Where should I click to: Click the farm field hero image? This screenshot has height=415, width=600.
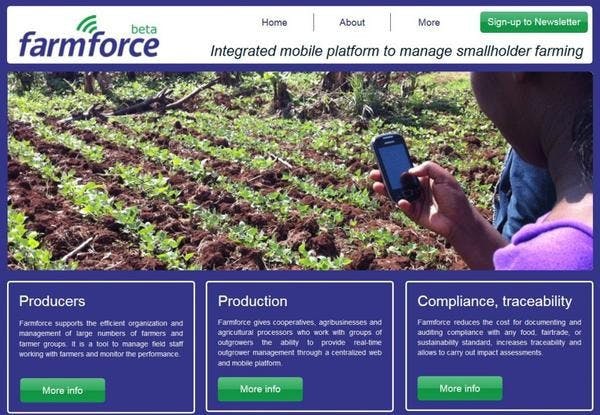tap(300, 171)
